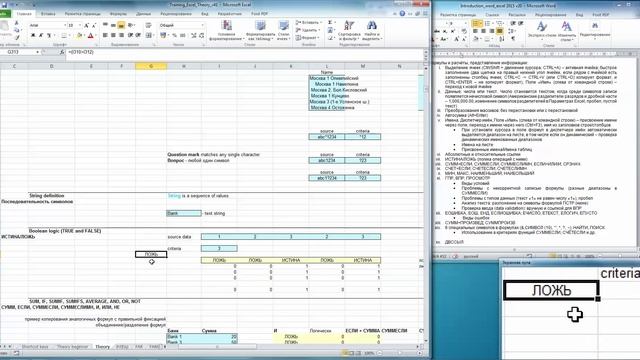The width and height of the screenshot is (640, 360).
Task: Open Editing (Редактирование) menu in Word
Action: (x=595, y=30)
